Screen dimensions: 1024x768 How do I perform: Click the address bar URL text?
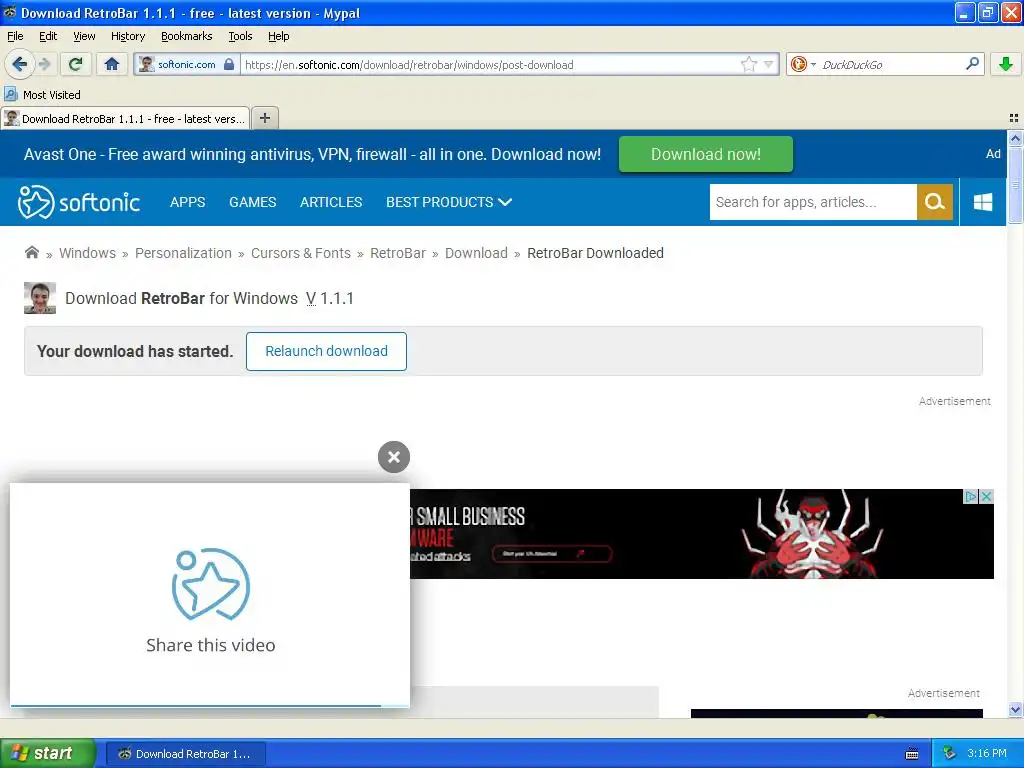click(x=409, y=65)
